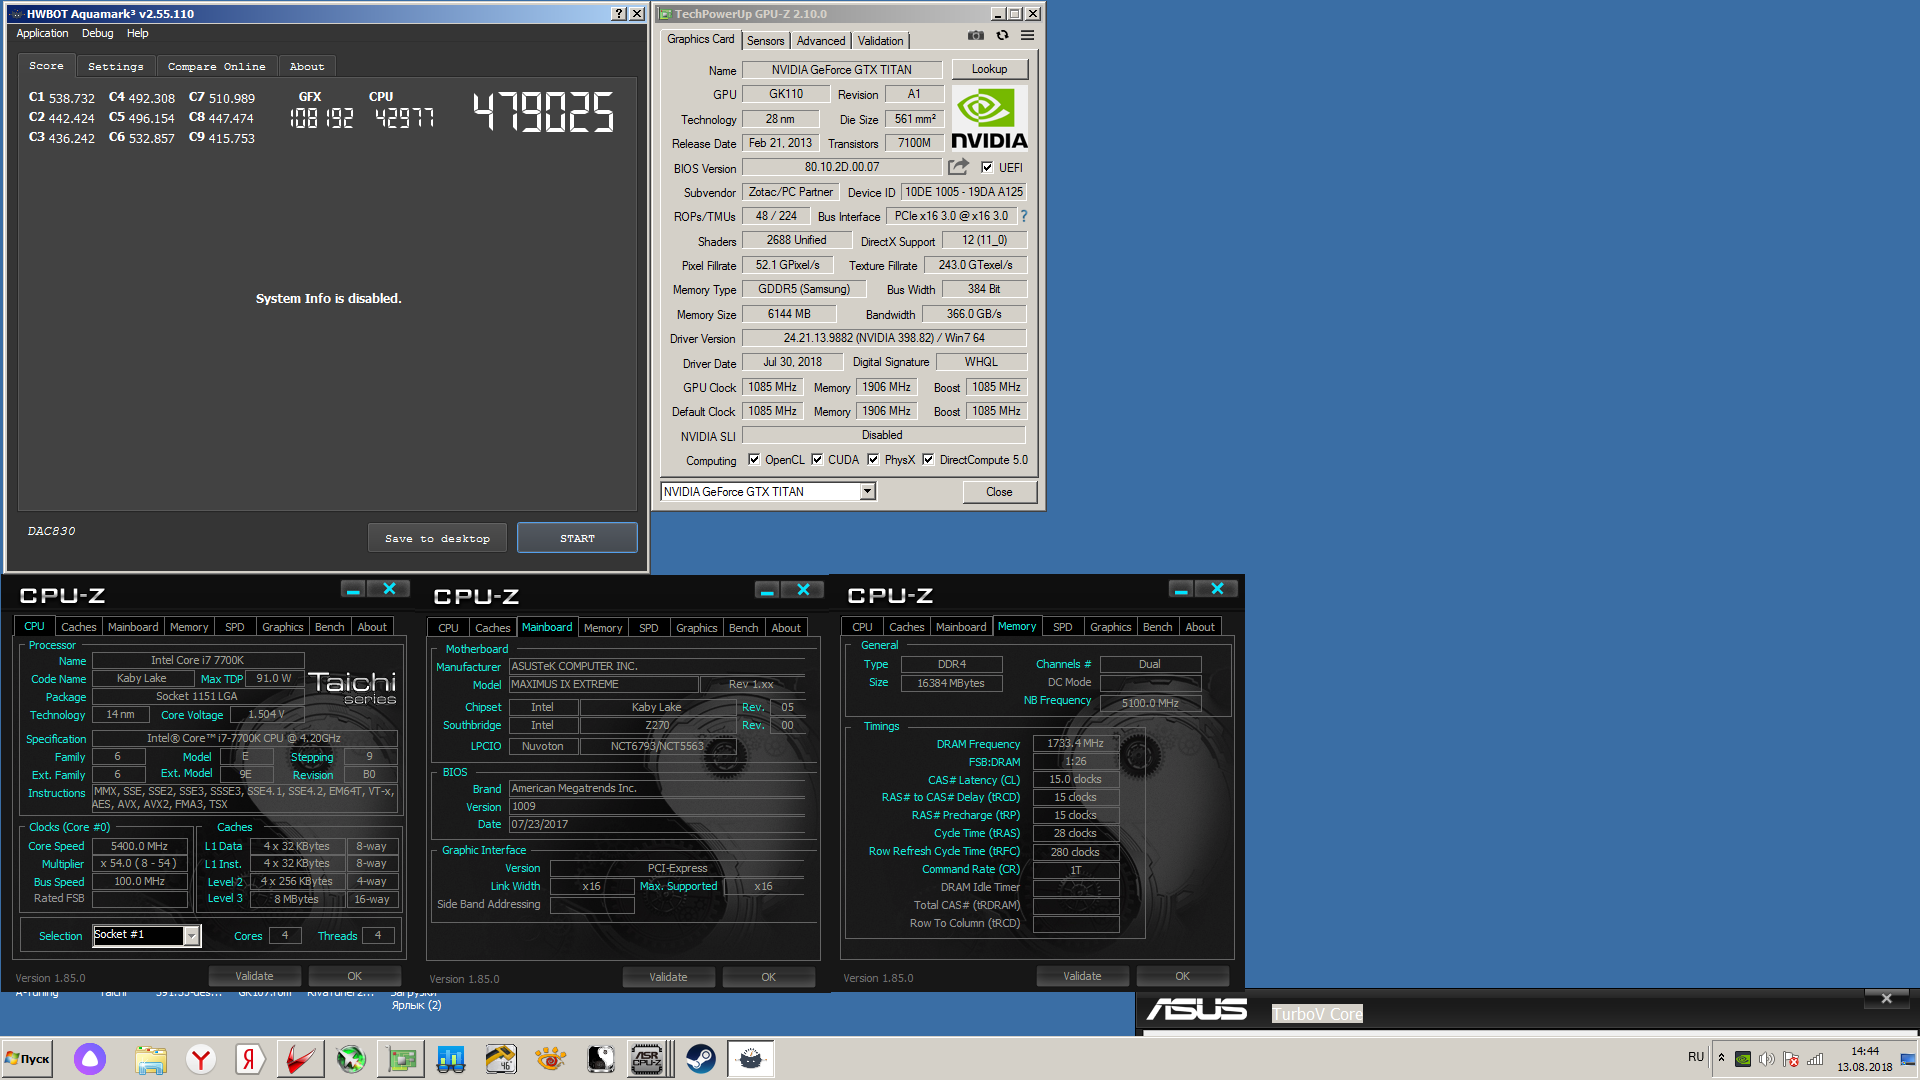Screen dimensions: 1920x1080
Task: Open the Yandex Я taskbar icon
Action: pyautogui.click(x=249, y=1059)
